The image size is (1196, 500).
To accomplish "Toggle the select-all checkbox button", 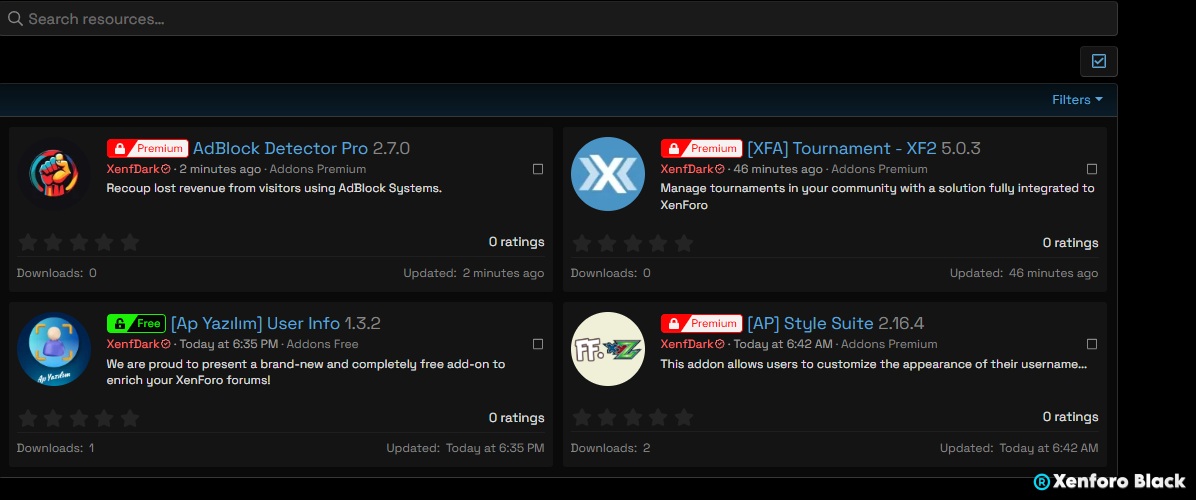I will 1098,61.
